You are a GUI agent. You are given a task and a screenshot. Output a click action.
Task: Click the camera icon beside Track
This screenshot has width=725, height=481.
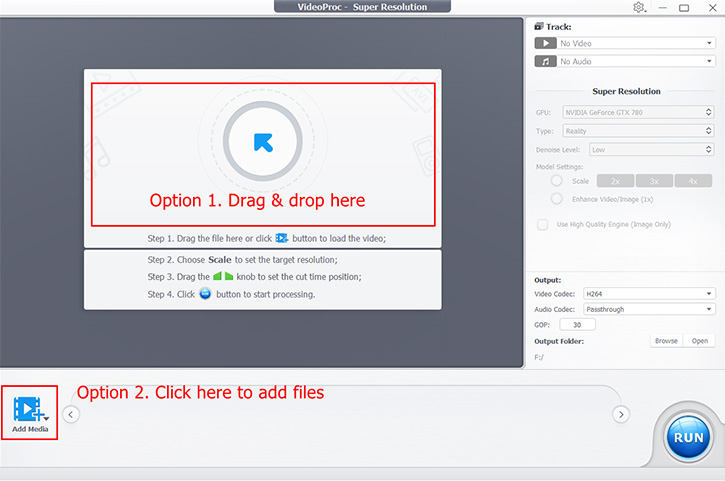pos(540,27)
